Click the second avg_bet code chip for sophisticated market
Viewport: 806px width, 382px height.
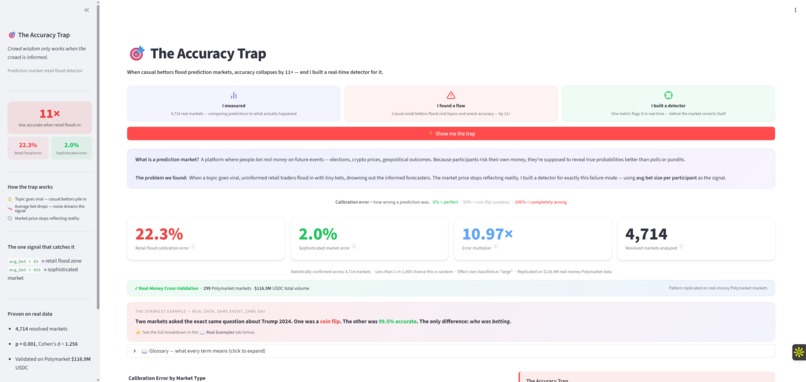click(24, 269)
